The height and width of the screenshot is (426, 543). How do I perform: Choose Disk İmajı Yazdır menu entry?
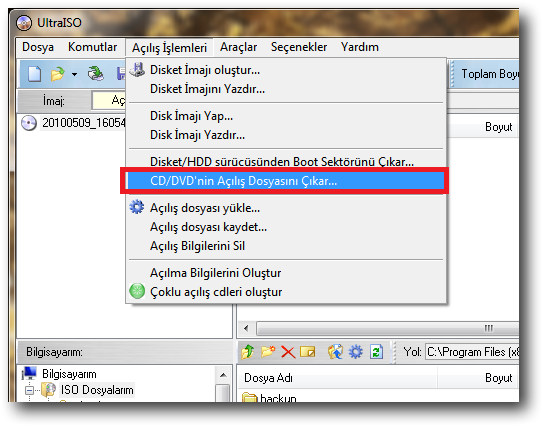pyautogui.click(x=286, y=135)
